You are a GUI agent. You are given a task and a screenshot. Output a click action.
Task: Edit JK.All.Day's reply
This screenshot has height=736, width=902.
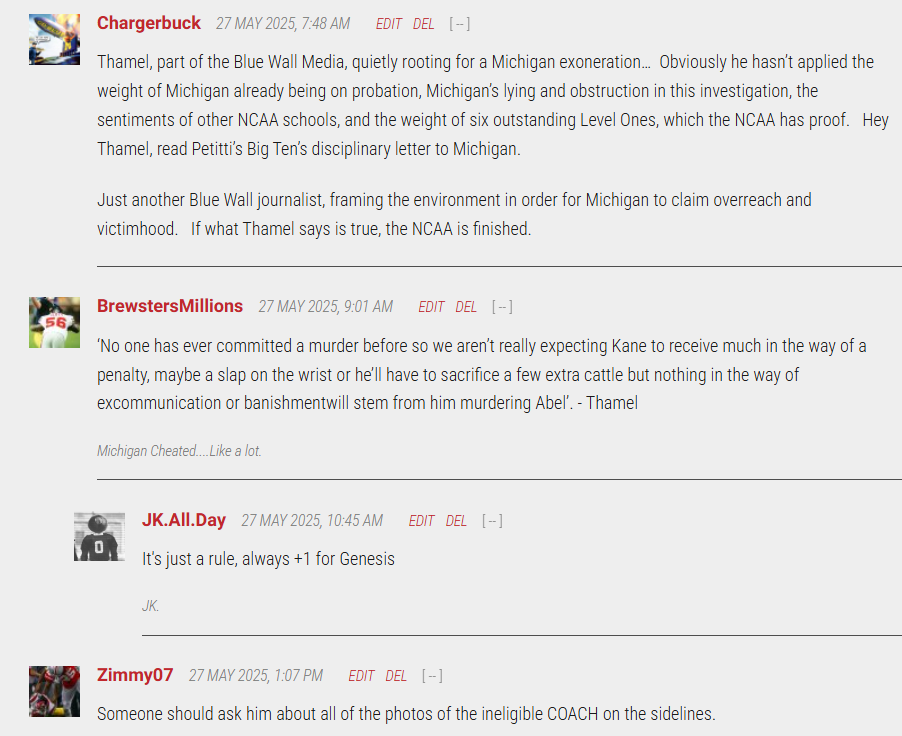pyautogui.click(x=422, y=521)
